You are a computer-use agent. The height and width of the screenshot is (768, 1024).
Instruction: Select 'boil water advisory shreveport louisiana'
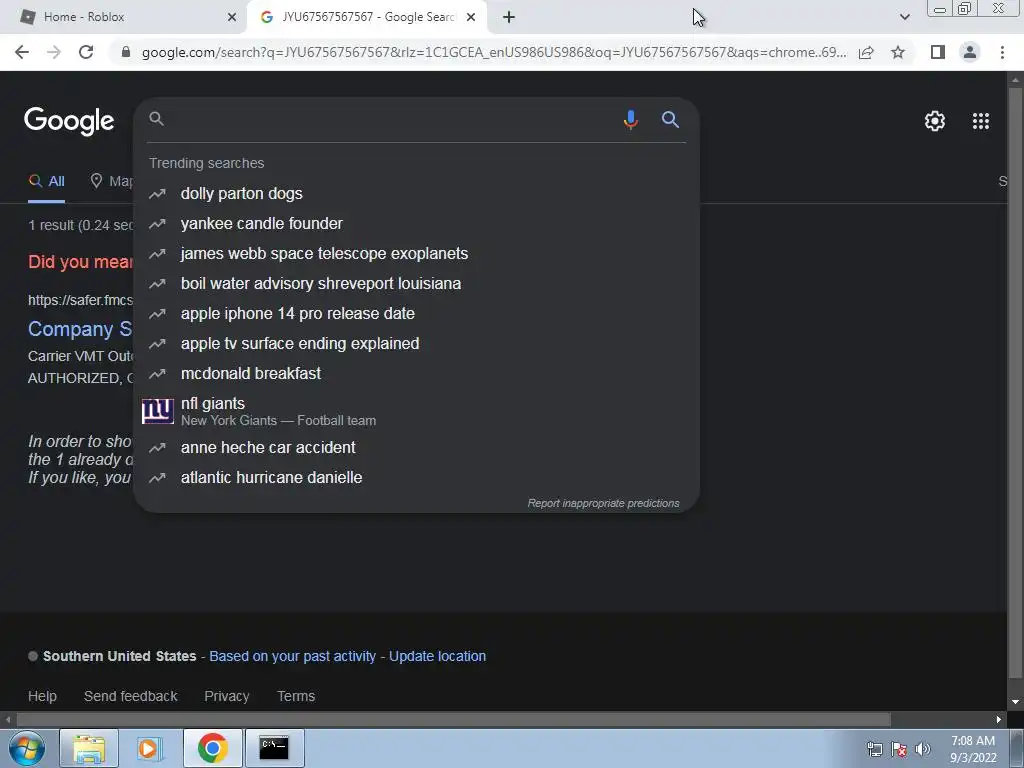pos(417,283)
